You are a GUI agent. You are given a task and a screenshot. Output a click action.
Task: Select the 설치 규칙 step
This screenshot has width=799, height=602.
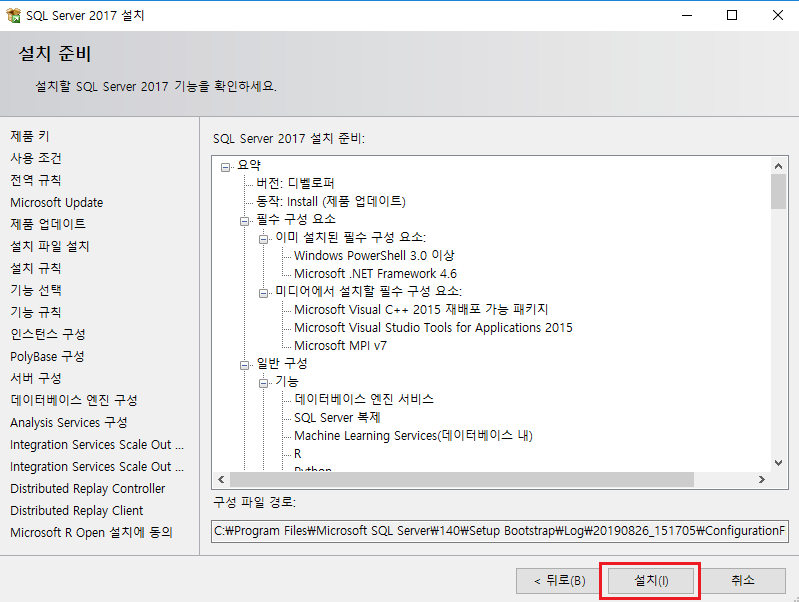pos(36,268)
